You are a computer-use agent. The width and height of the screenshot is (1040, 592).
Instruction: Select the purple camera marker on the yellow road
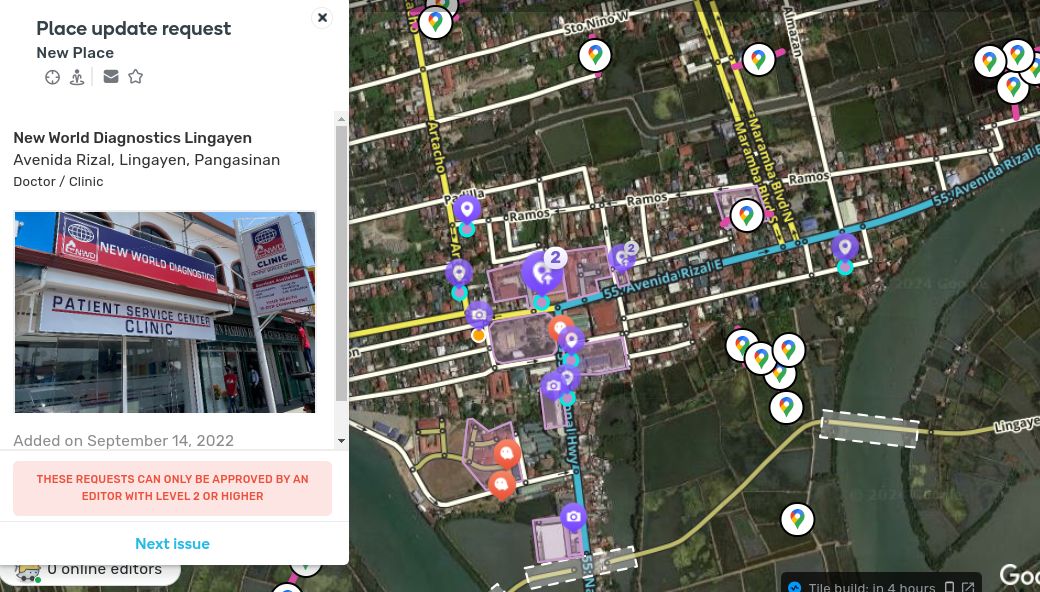coord(479,314)
